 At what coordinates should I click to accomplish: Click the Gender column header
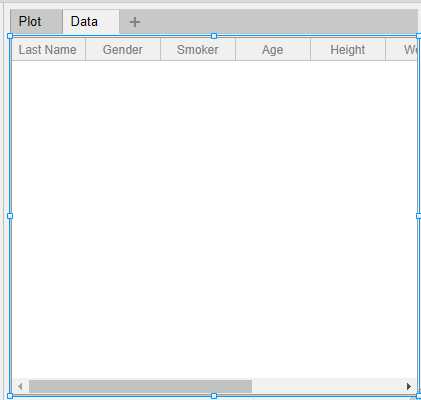tap(123, 50)
